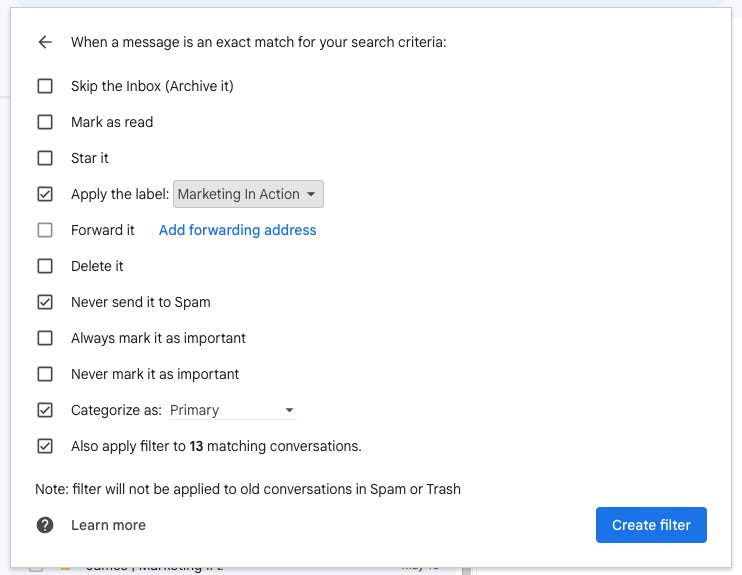Uncheck Also apply filter to matching conversations
Image resolution: width=742 pixels, height=575 pixels.
coord(45,446)
